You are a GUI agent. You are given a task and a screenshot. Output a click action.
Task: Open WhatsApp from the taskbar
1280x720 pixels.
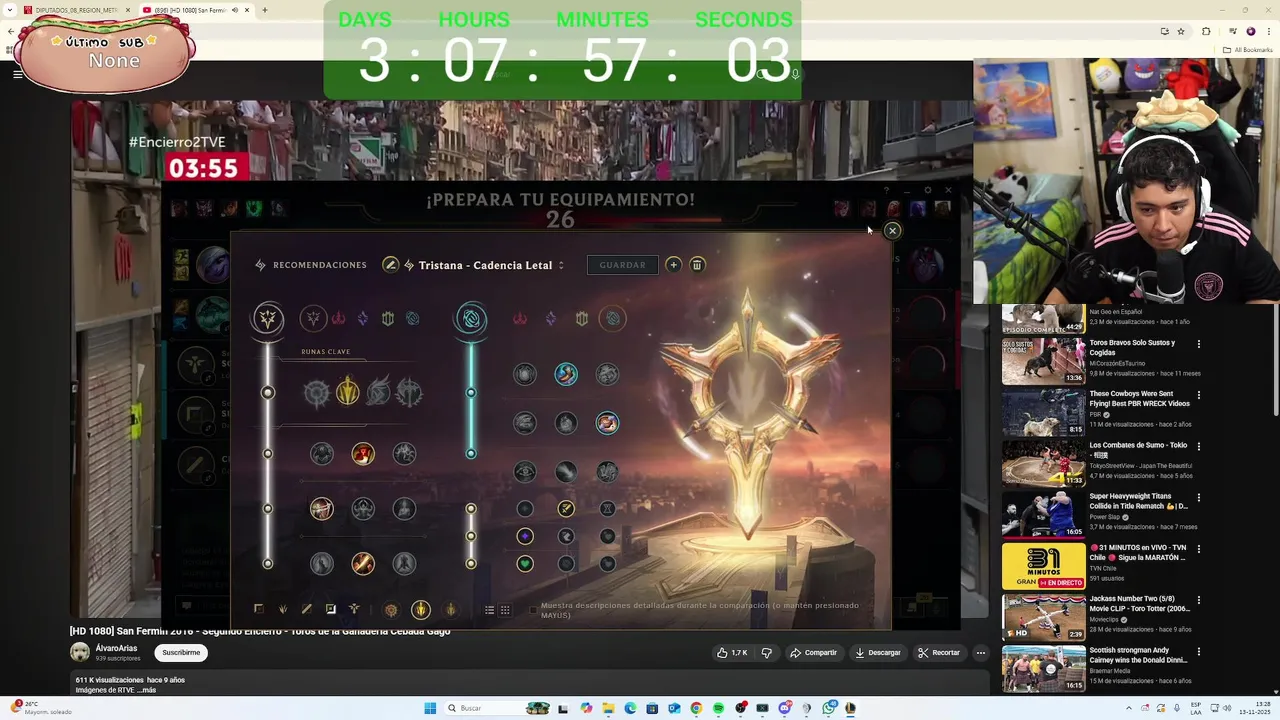coord(828,708)
